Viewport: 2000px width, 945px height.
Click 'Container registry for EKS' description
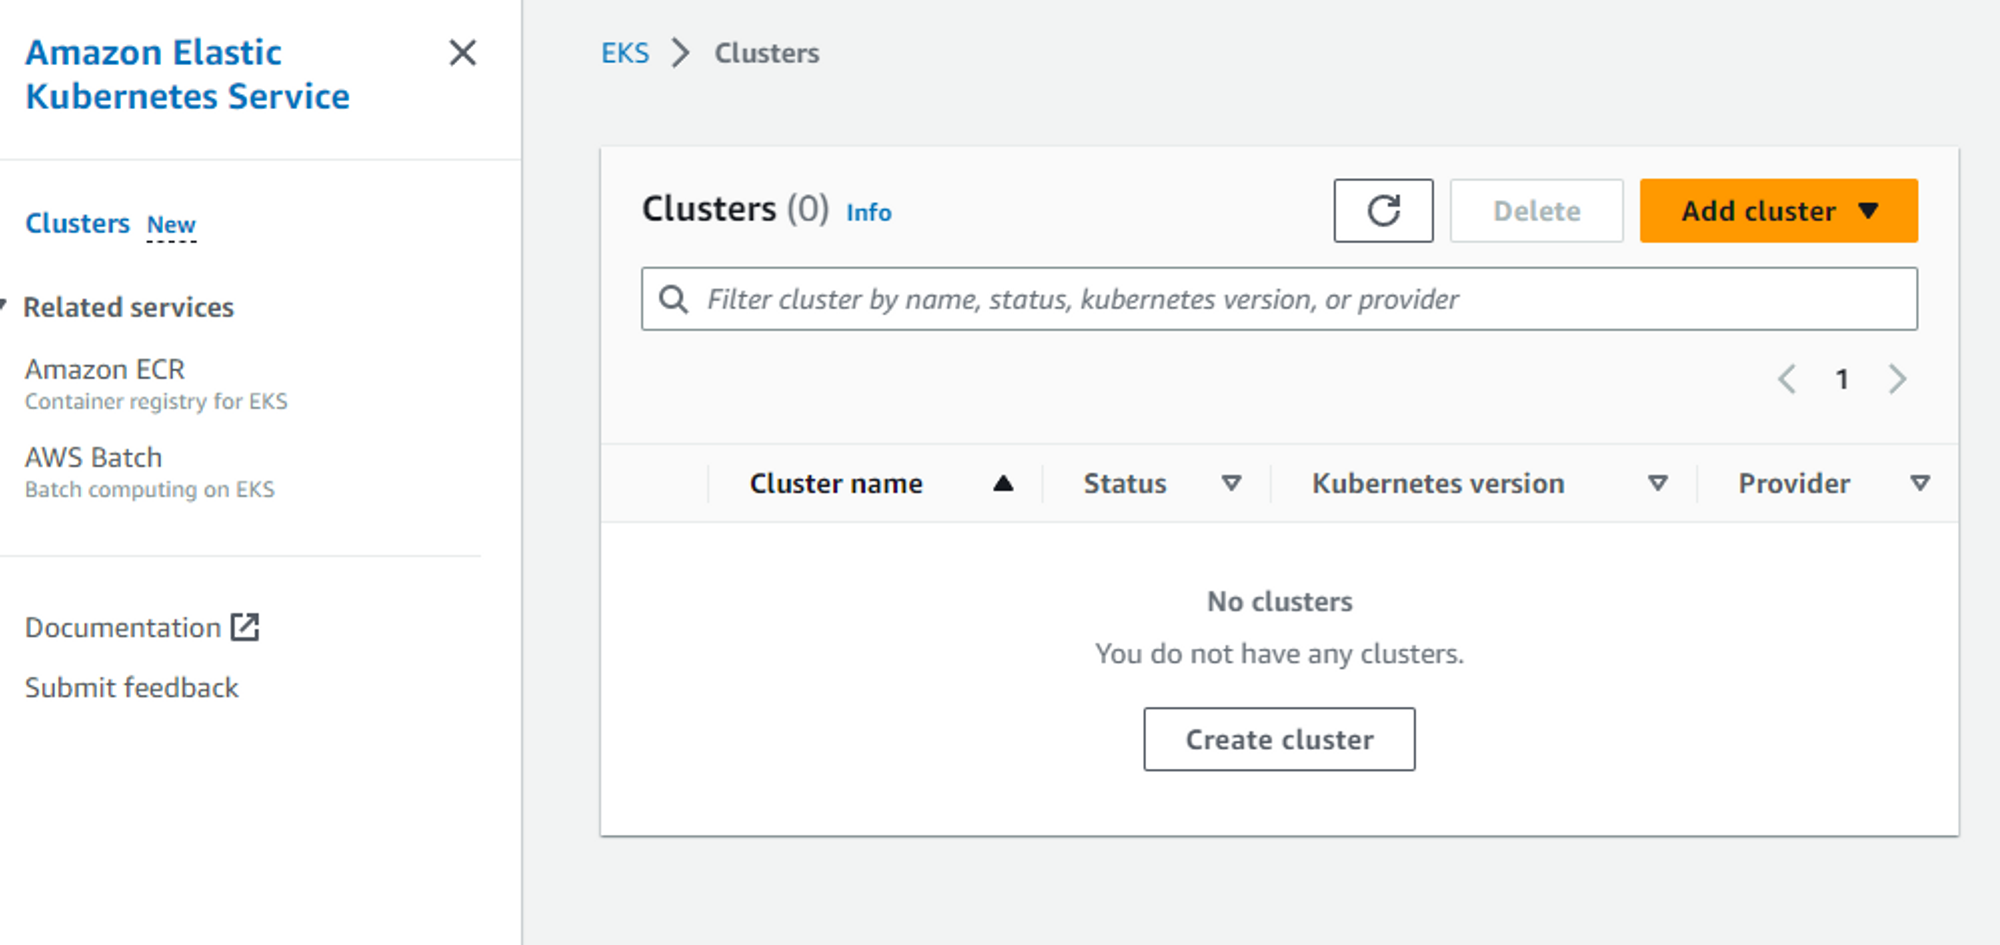[x=156, y=402]
